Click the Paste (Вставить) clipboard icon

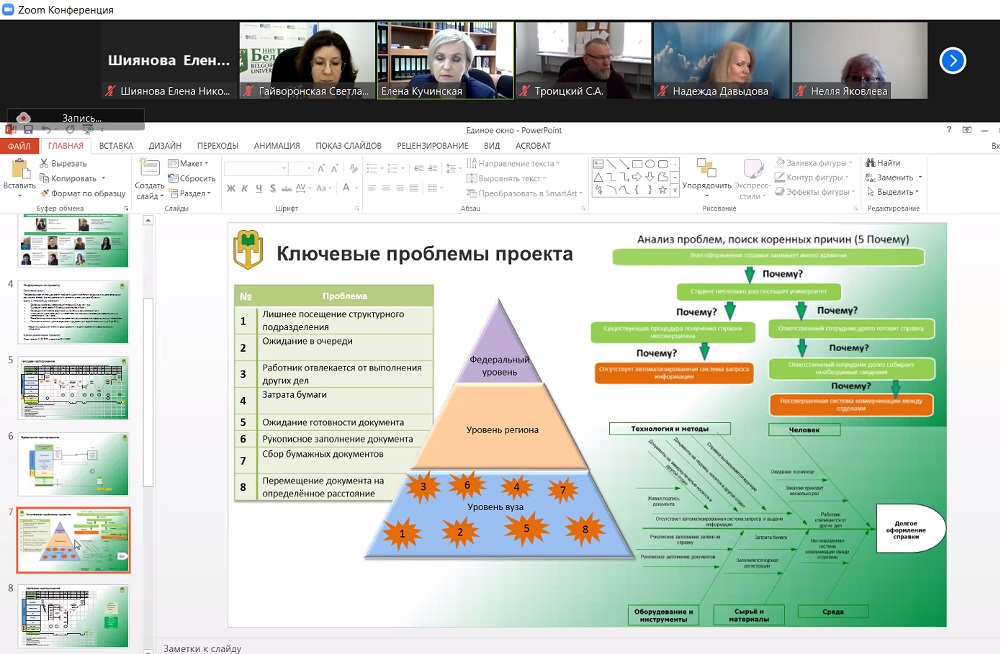(x=18, y=169)
